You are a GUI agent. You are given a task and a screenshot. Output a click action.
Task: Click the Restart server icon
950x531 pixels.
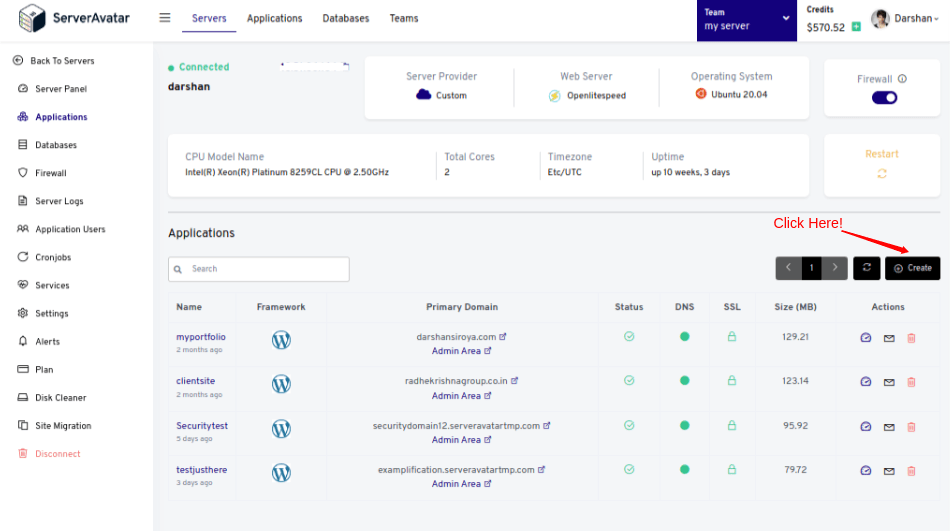(882, 173)
